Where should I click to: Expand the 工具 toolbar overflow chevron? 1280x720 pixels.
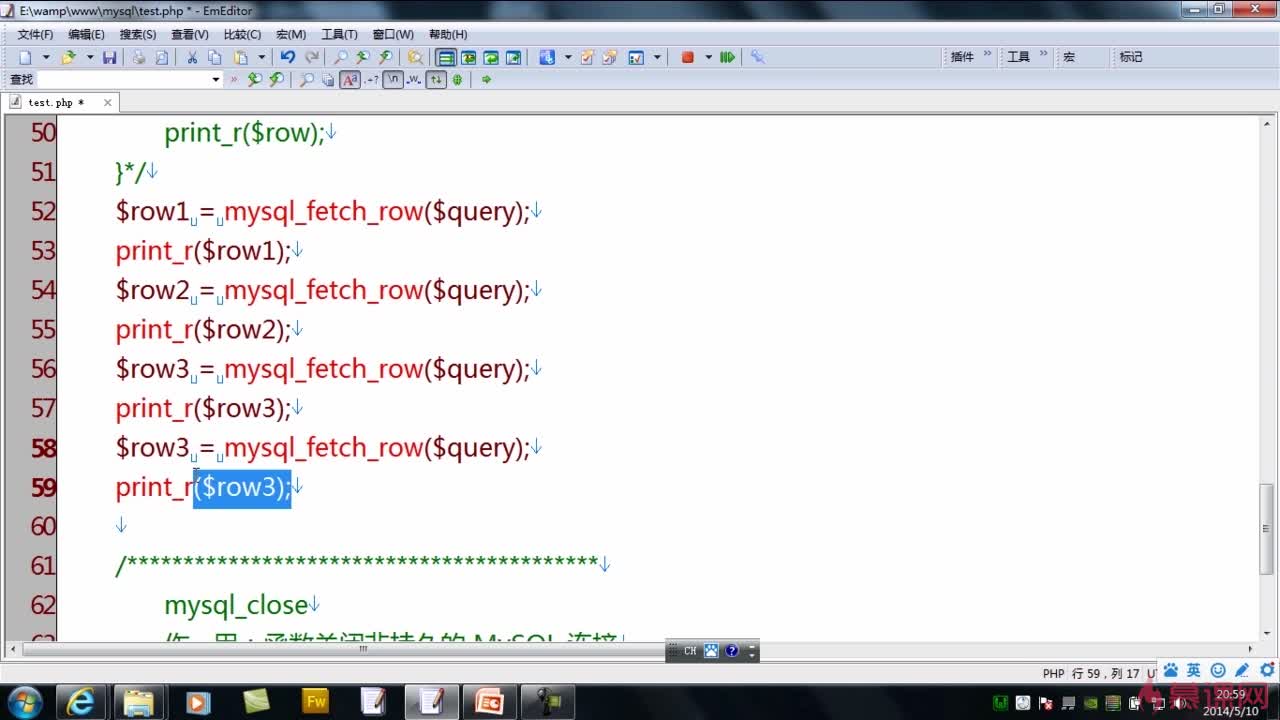pyautogui.click(x=1044, y=55)
